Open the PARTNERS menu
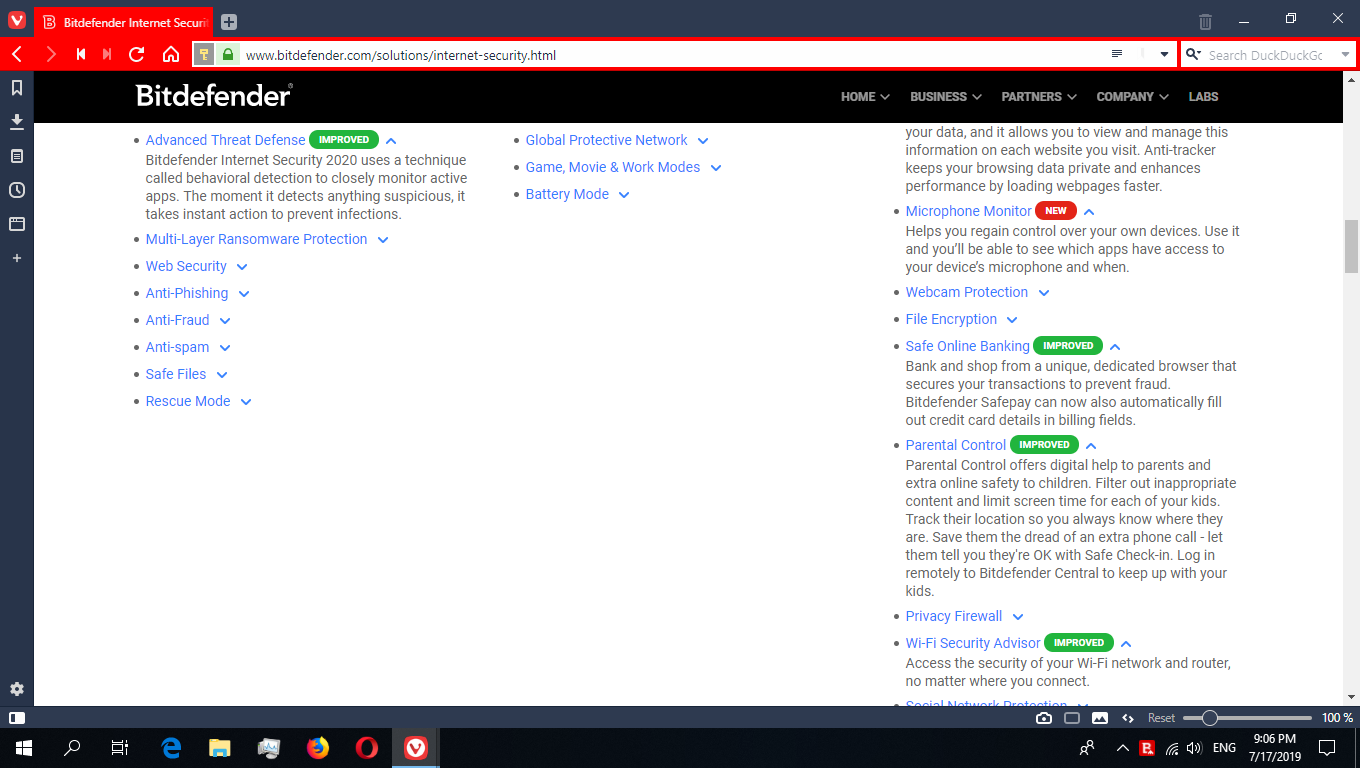 [1039, 97]
